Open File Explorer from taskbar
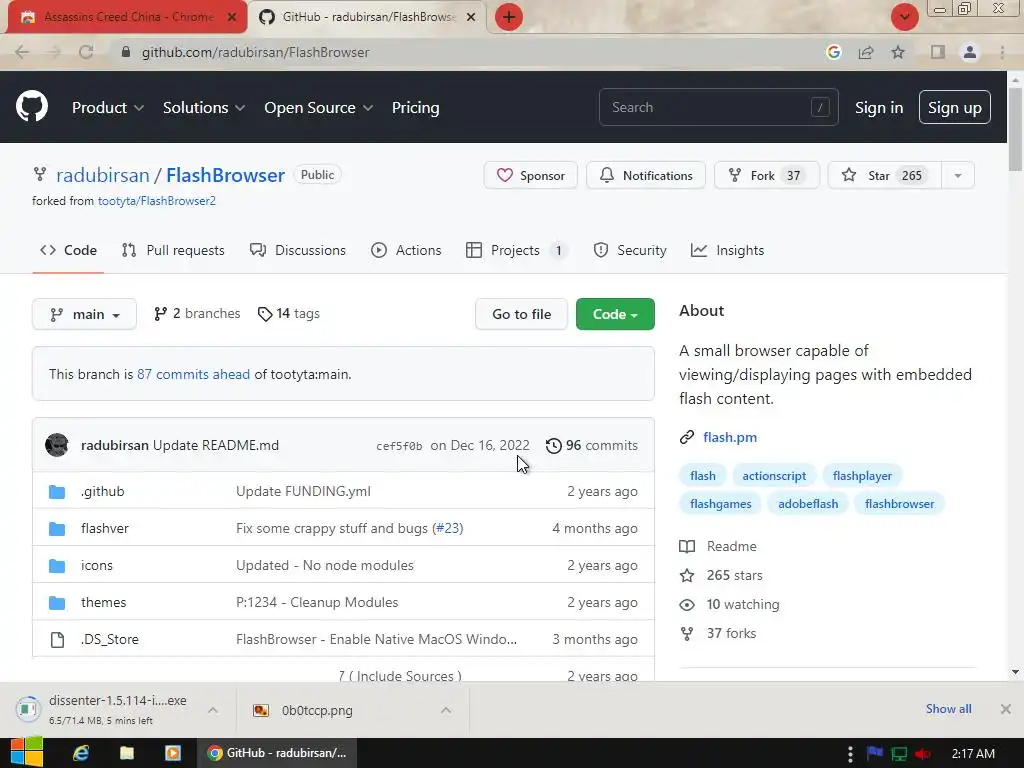 coord(127,753)
